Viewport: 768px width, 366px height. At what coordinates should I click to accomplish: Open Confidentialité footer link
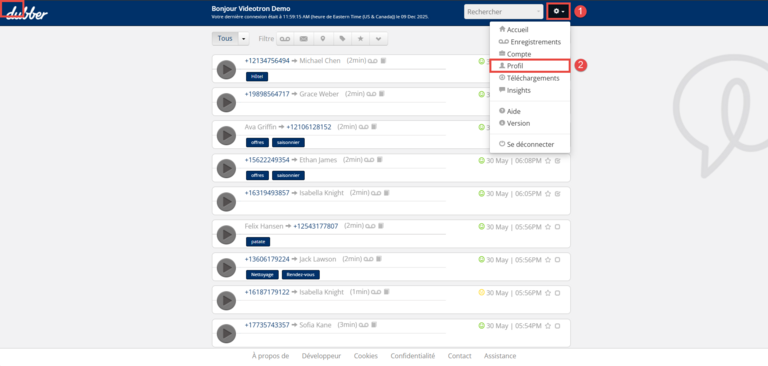(412, 356)
